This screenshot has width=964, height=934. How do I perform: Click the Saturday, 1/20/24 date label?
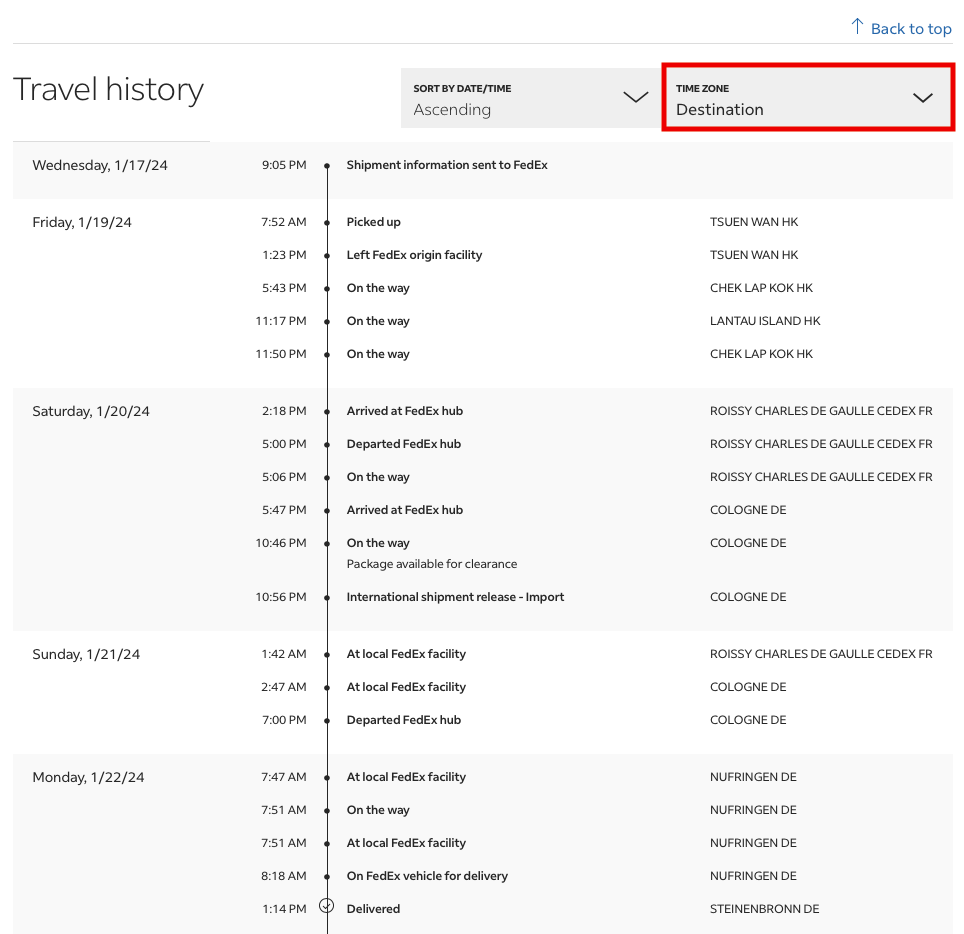click(x=91, y=411)
